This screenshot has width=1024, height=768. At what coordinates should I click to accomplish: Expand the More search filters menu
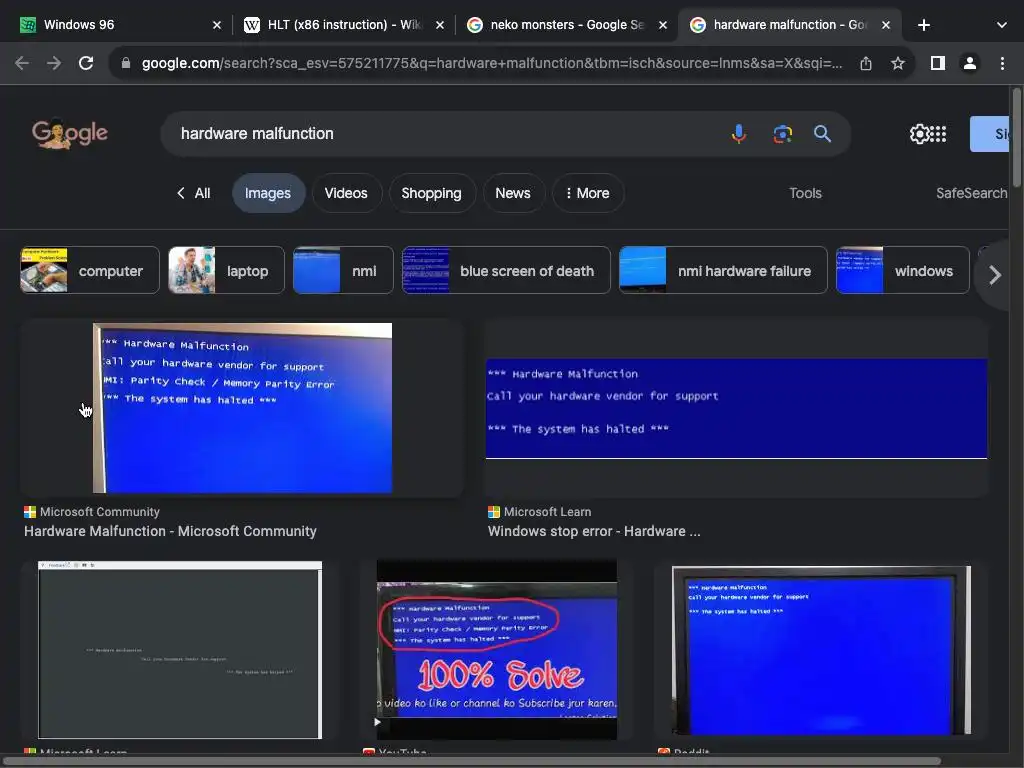coord(588,193)
